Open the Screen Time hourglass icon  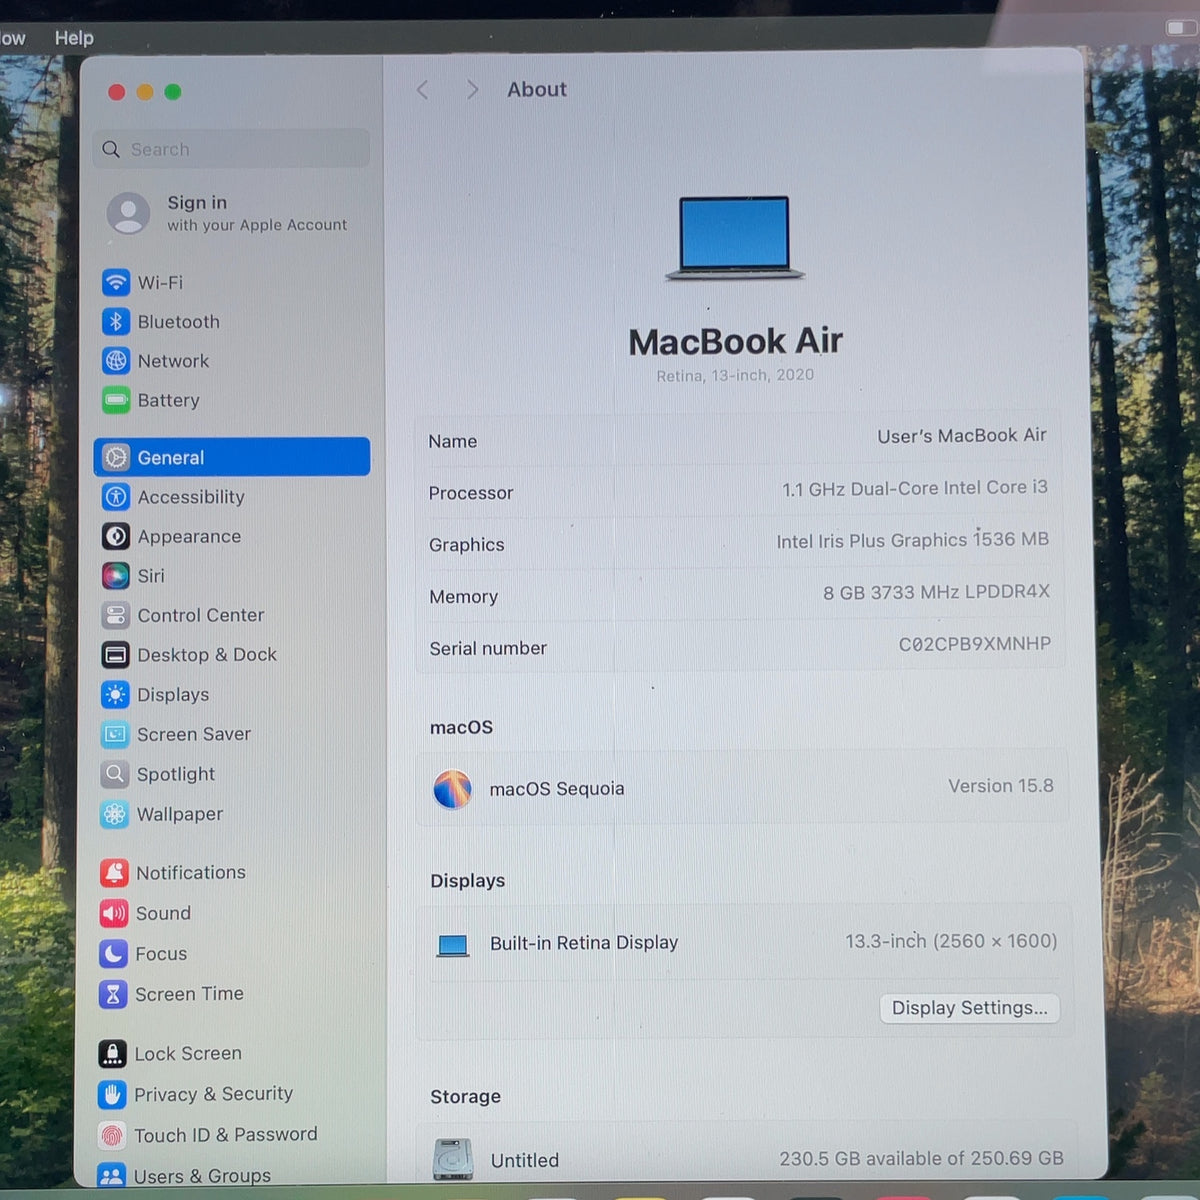[113, 994]
